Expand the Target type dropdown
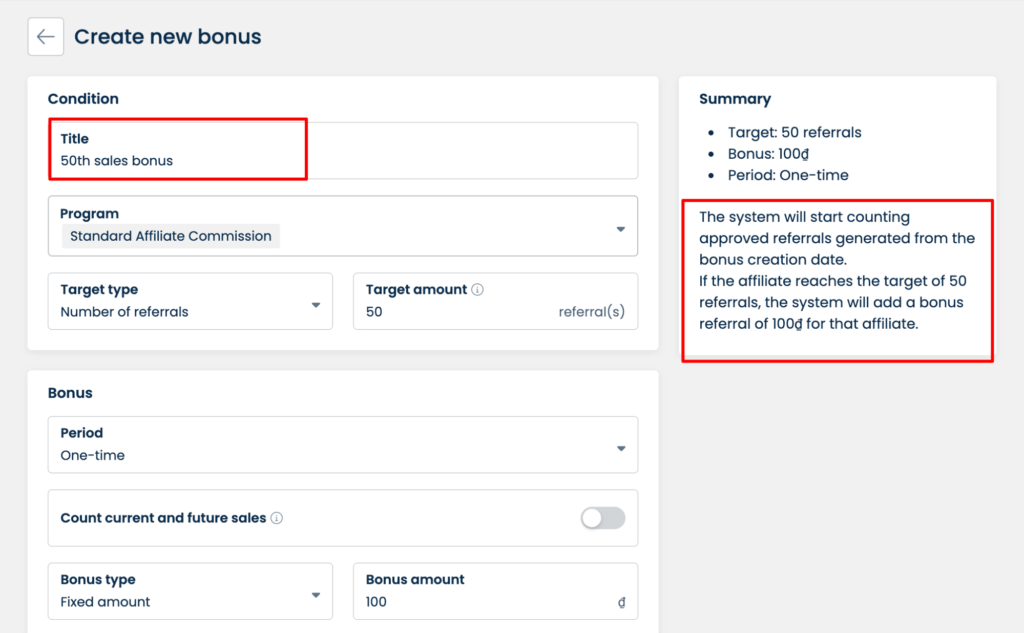 click(x=316, y=305)
